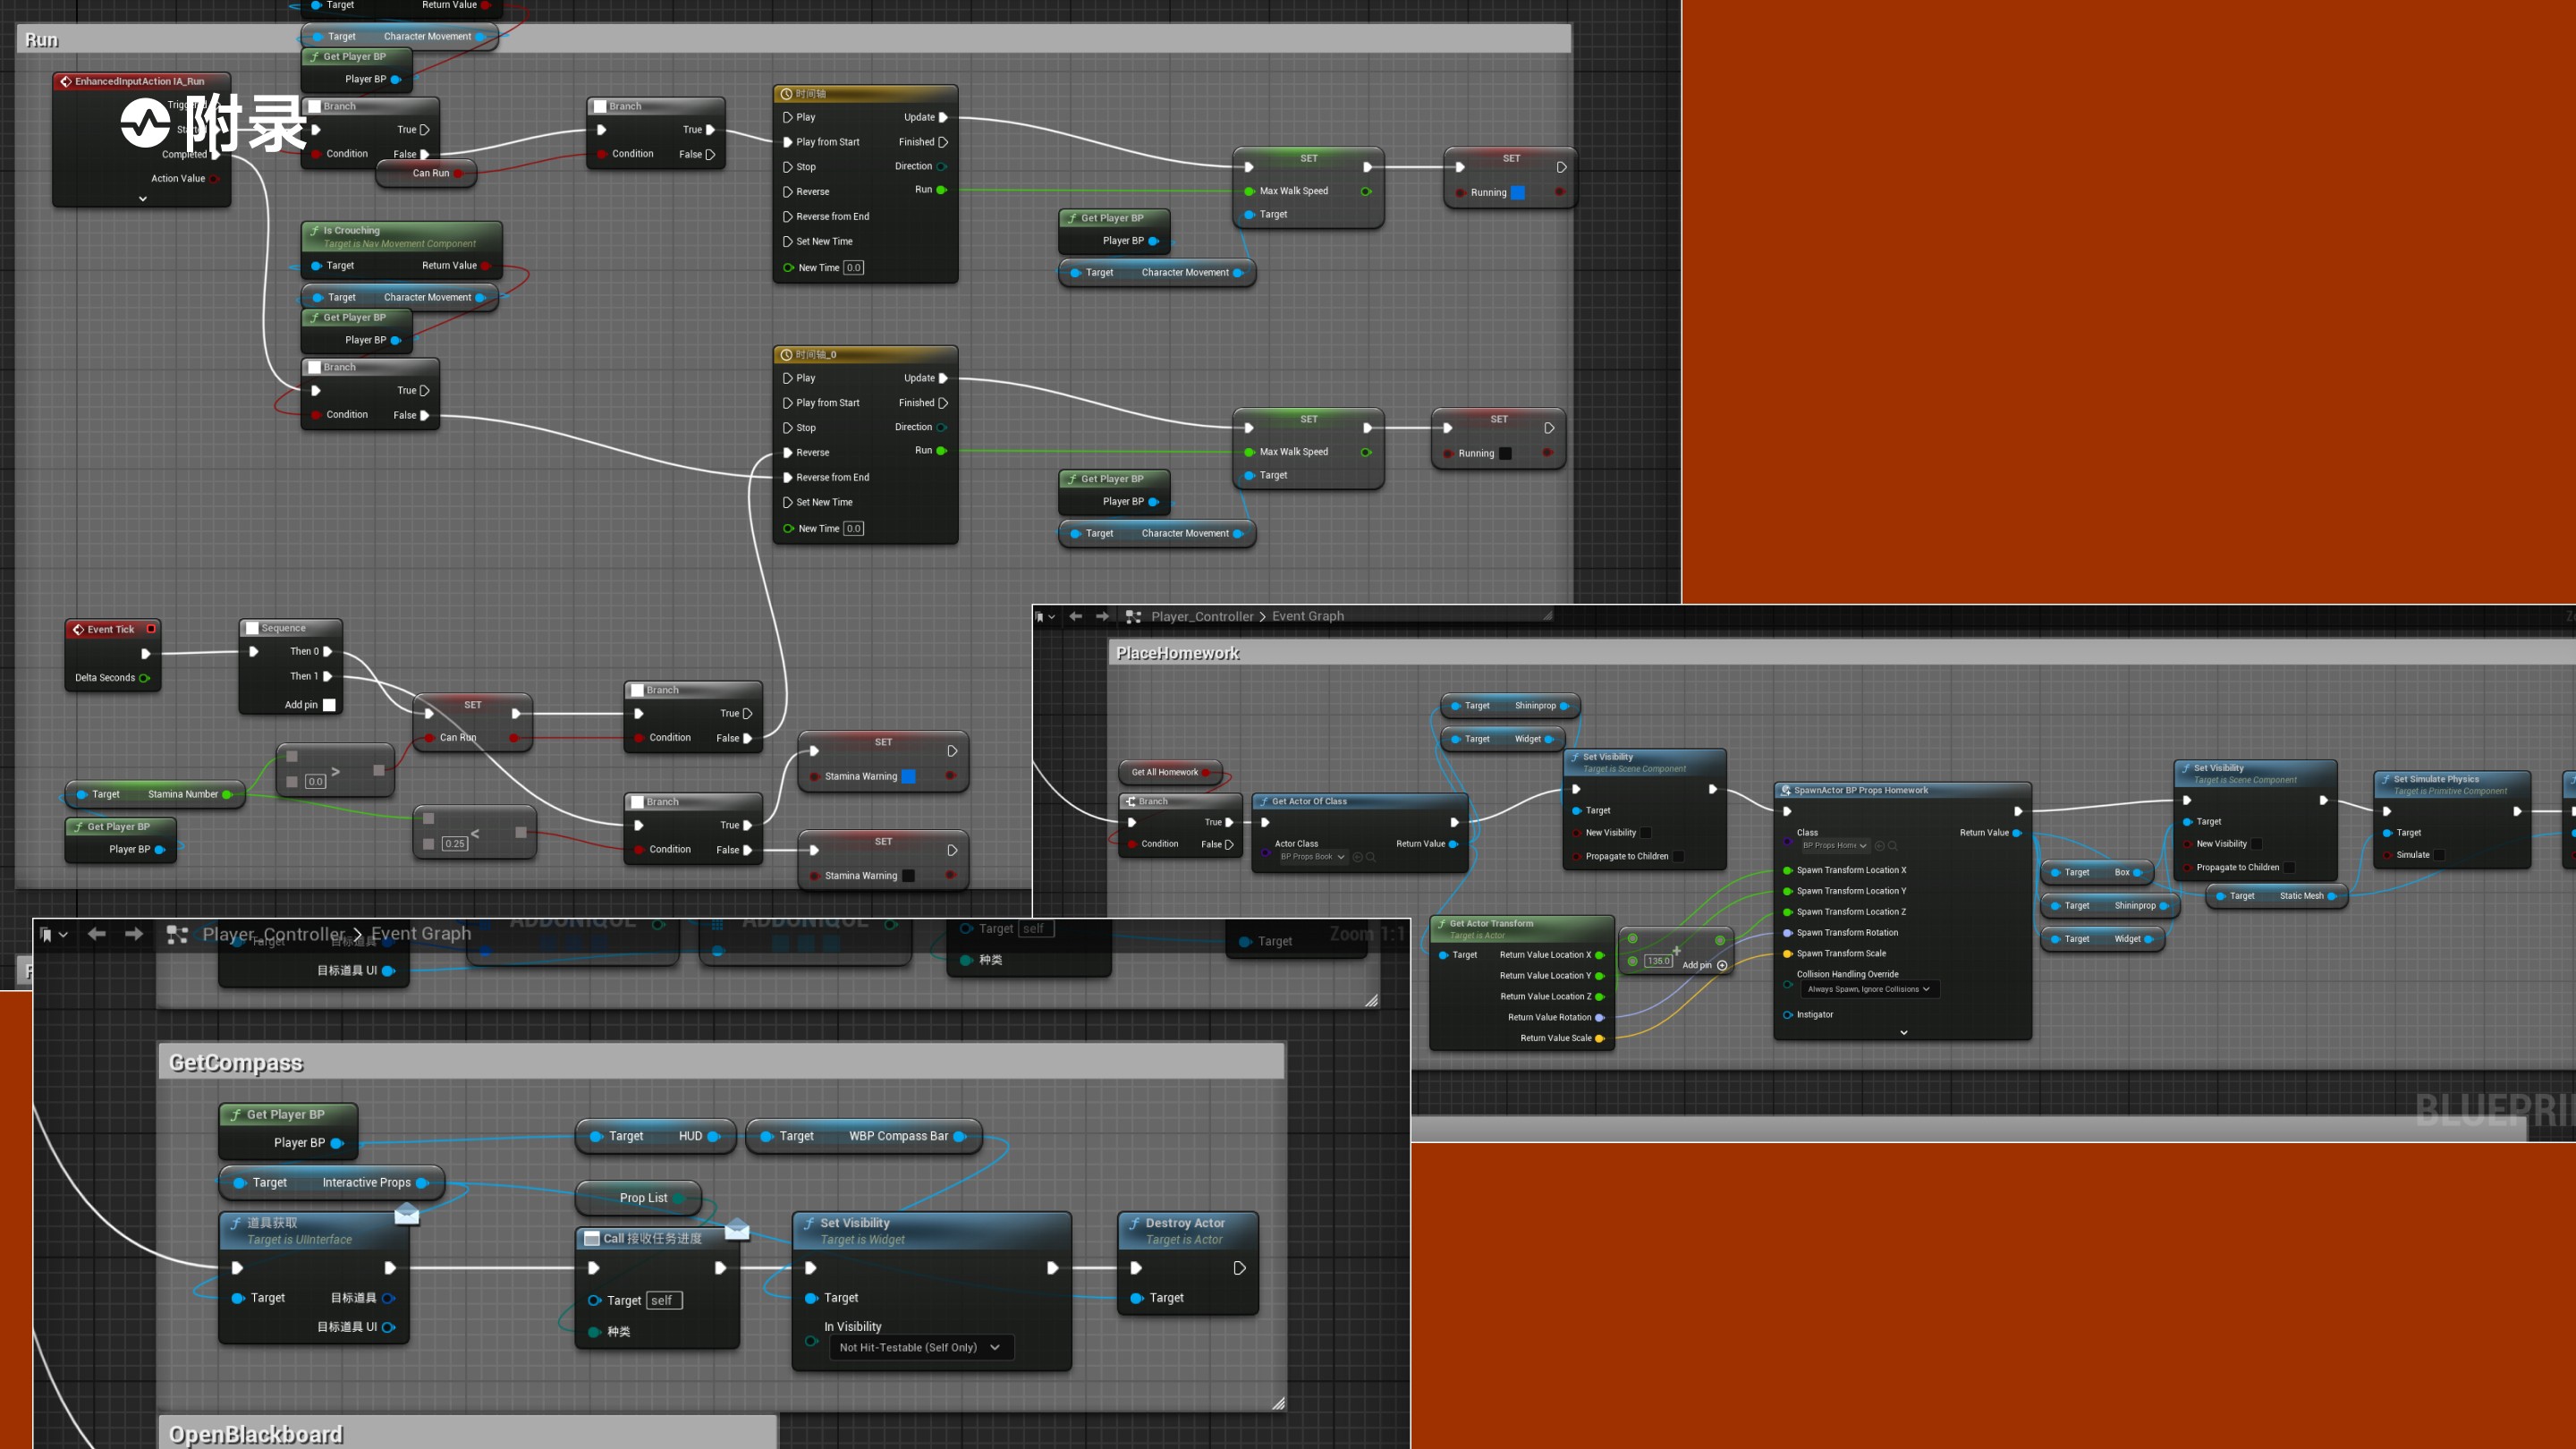
Task: Click clock icon on 时间轴_0 timeline node
Action: (x=786, y=354)
